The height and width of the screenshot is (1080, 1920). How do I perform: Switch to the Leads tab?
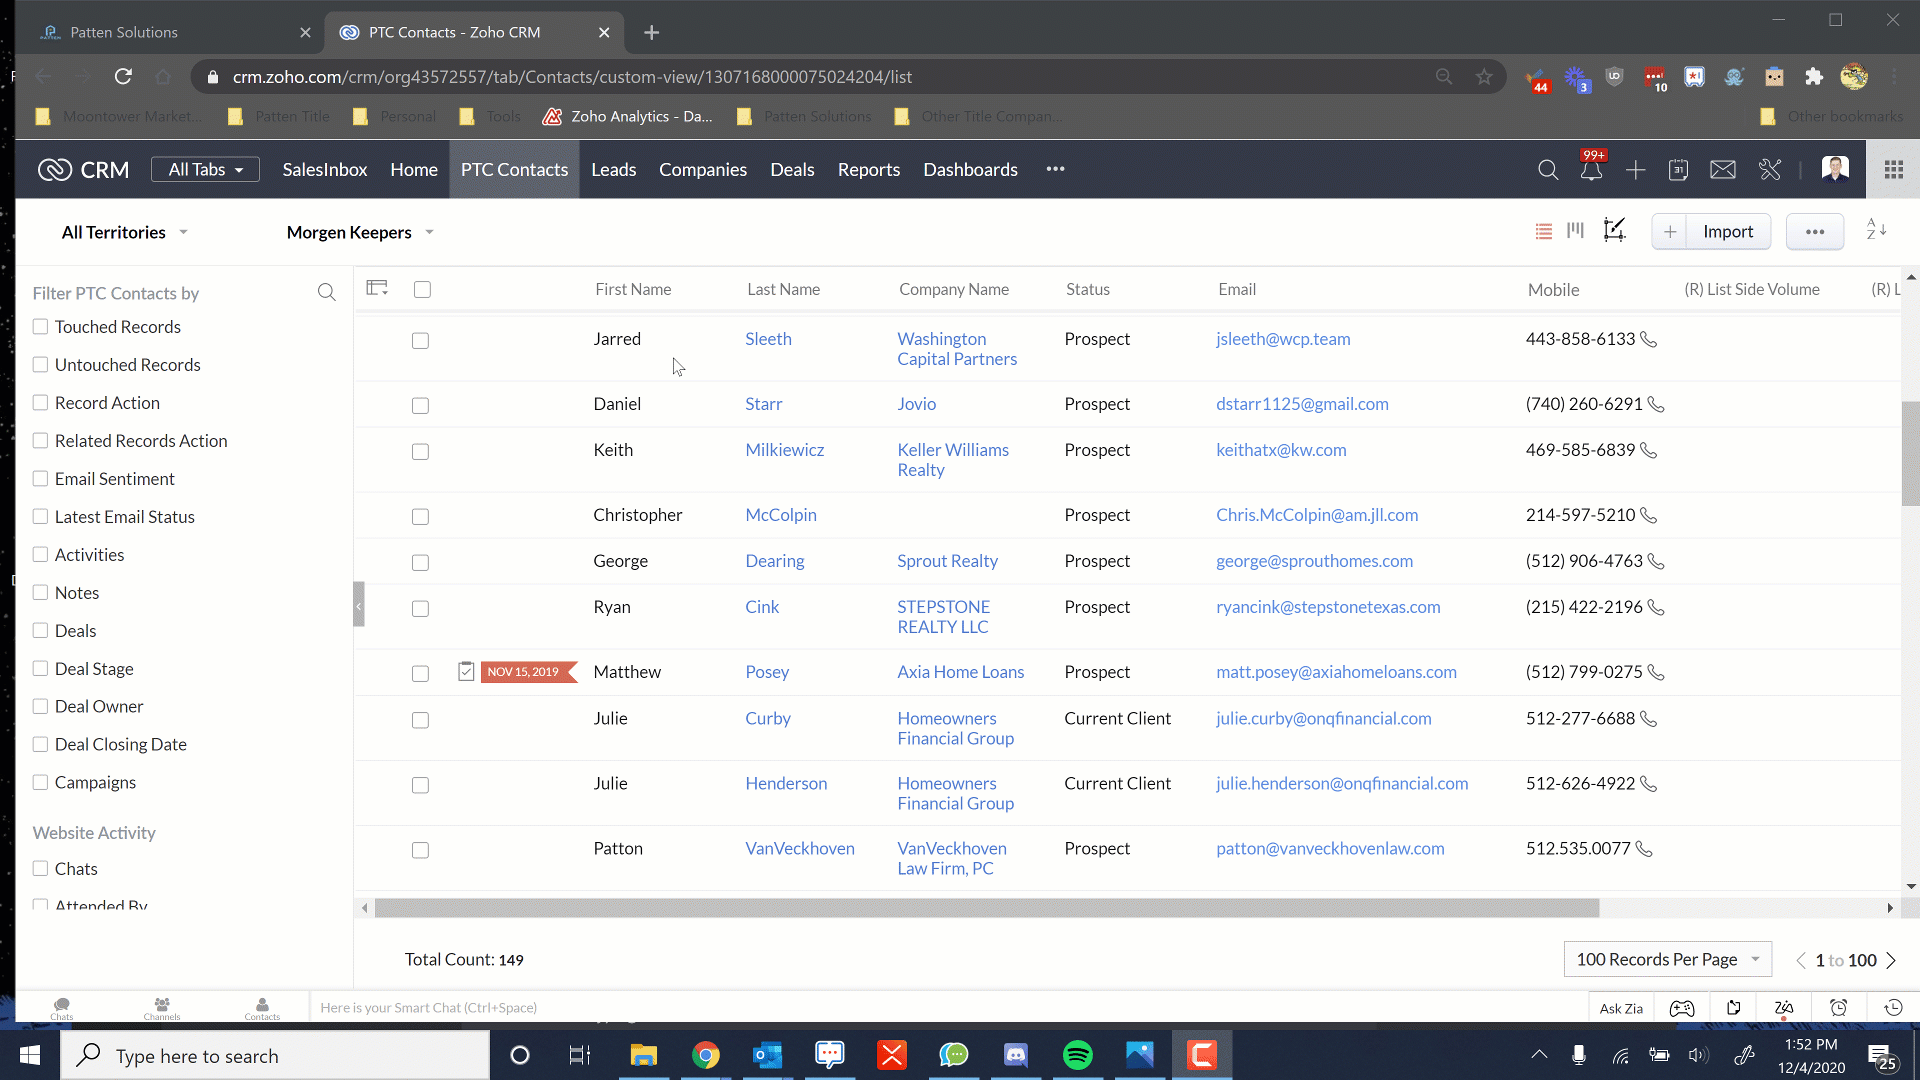pos(613,169)
